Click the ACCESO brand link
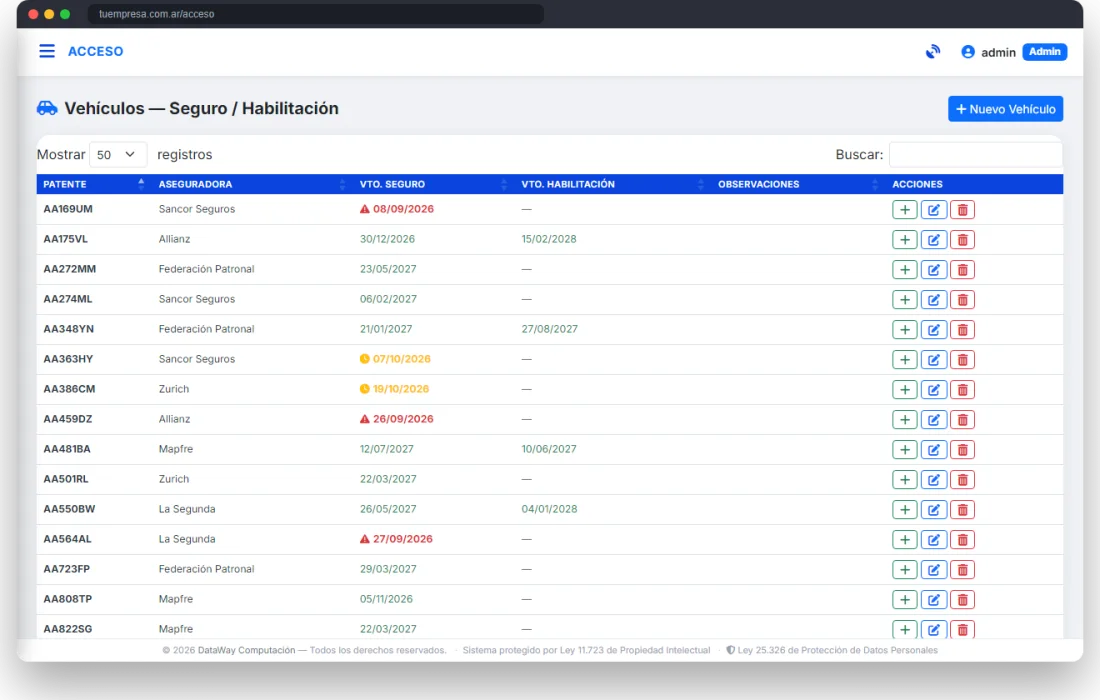 pyautogui.click(x=95, y=51)
